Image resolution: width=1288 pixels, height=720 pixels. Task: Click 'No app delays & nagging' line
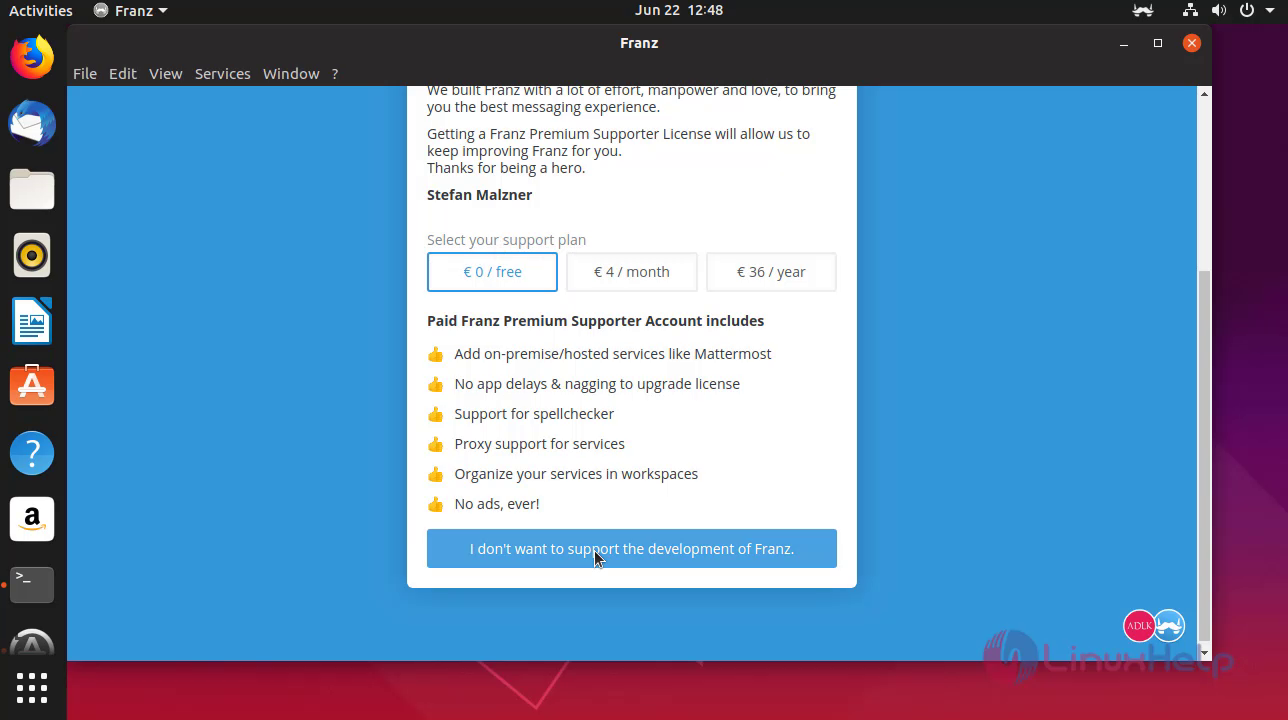point(597,384)
